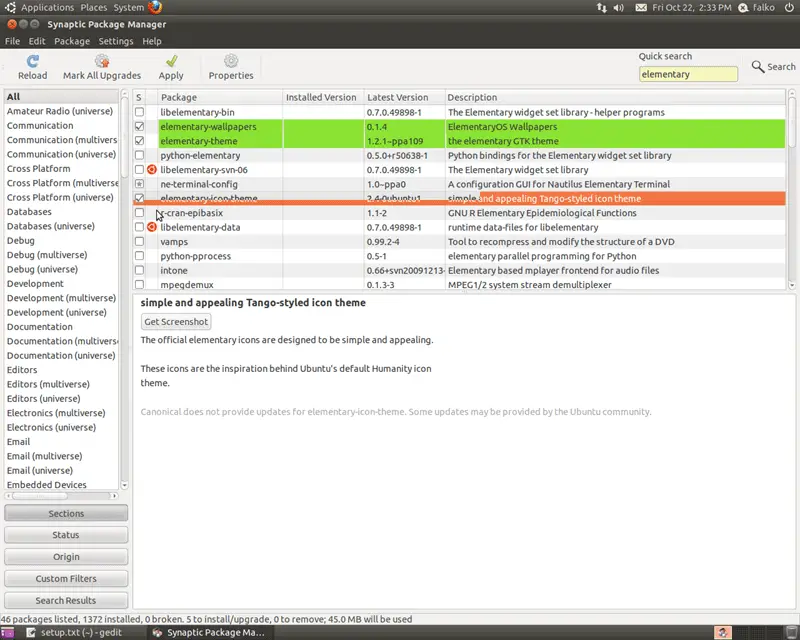This screenshot has width=800, height=640.
Task: Sort by the Package column header
Action: (x=220, y=97)
